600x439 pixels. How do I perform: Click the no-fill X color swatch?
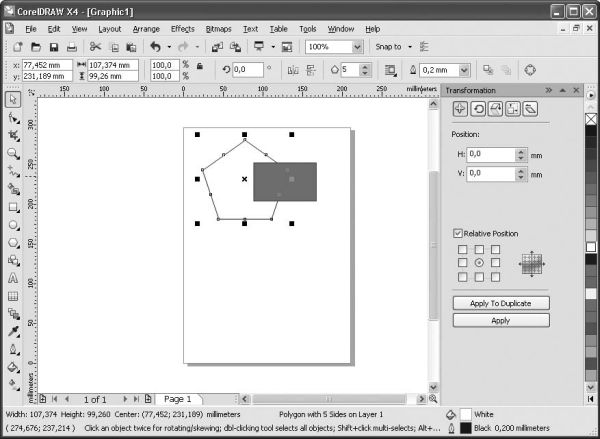click(x=590, y=118)
